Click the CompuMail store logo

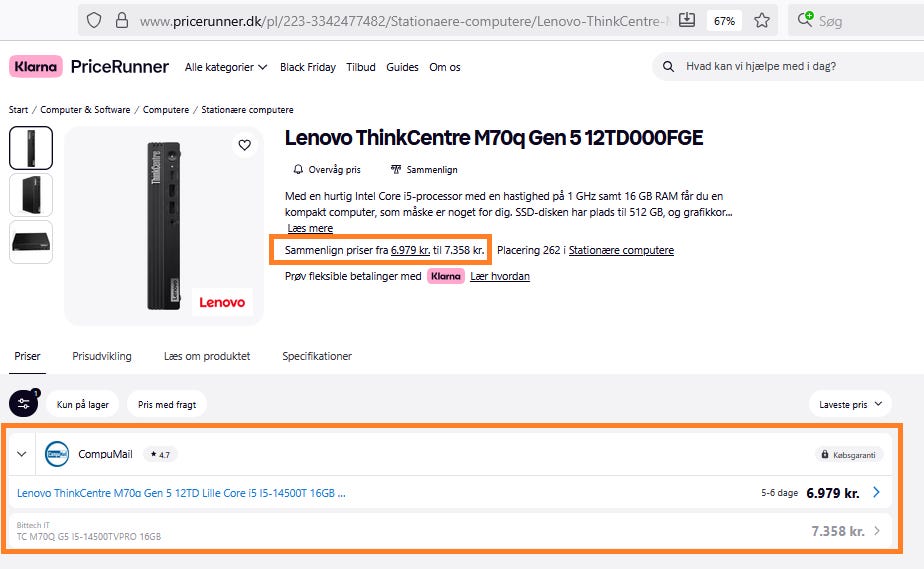pyautogui.click(x=57, y=454)
